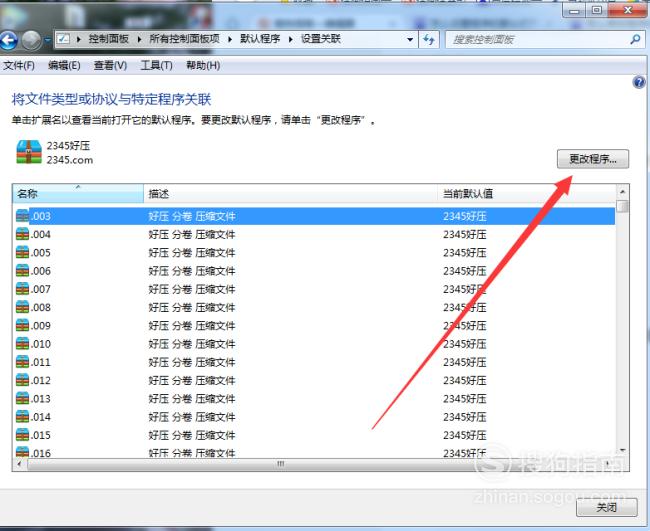Open the recent pages dropdown arrow
The width and height of the screenshot is (650, 531).
point(48,40)
